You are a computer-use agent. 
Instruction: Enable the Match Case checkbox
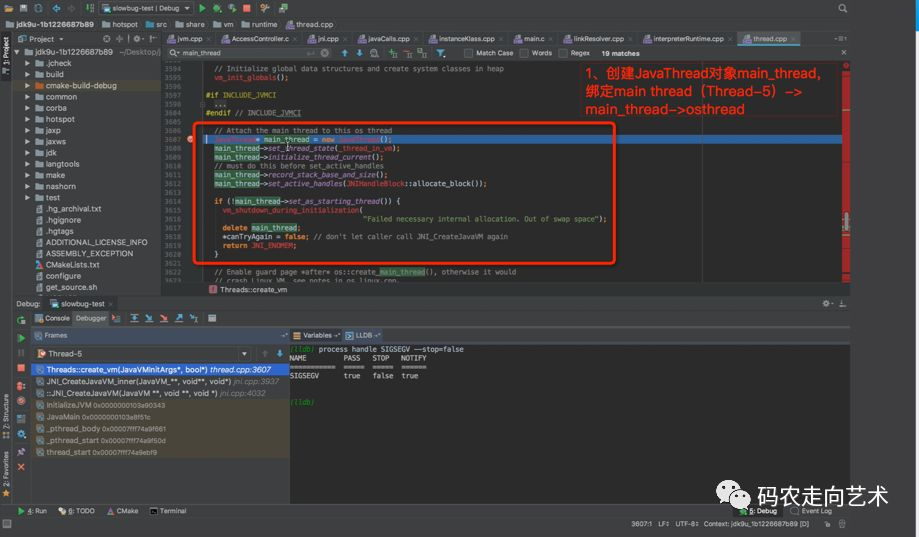[x=470, y=53]
